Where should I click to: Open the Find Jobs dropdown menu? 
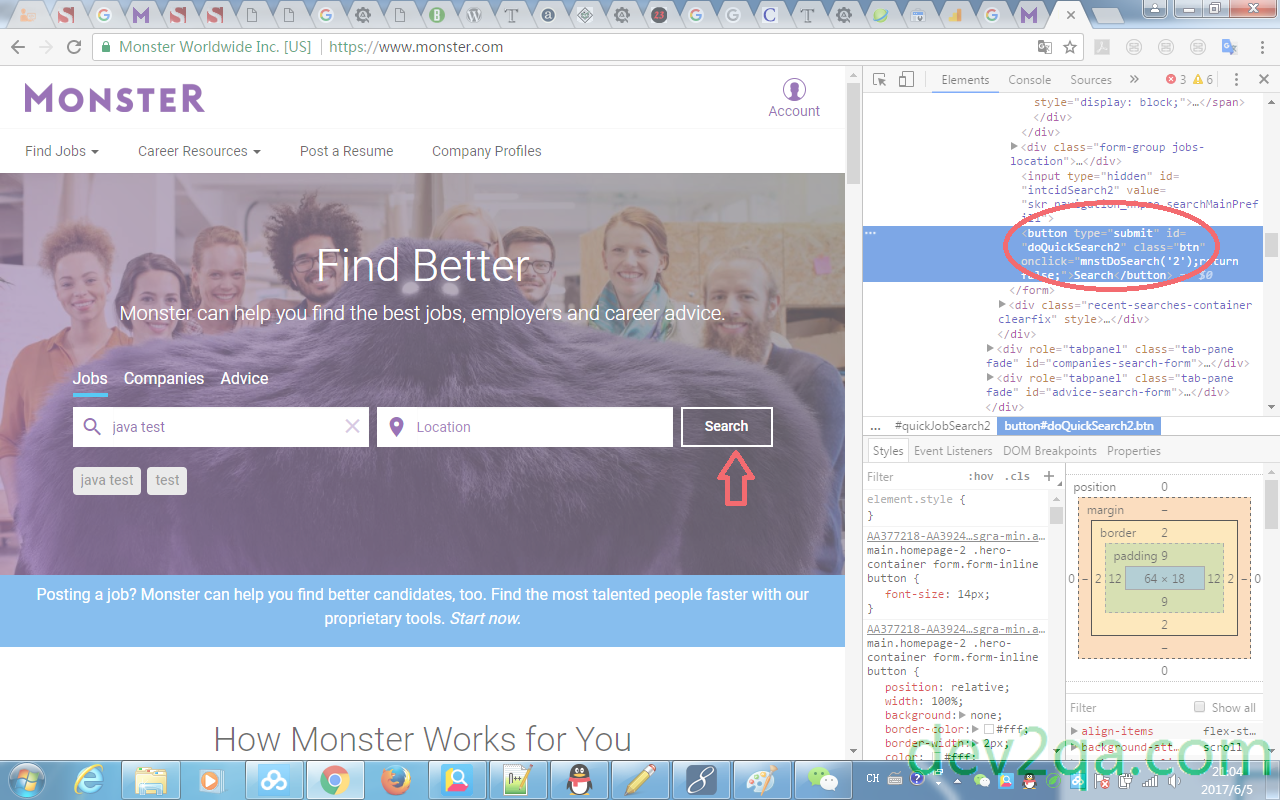pos(62,151)
